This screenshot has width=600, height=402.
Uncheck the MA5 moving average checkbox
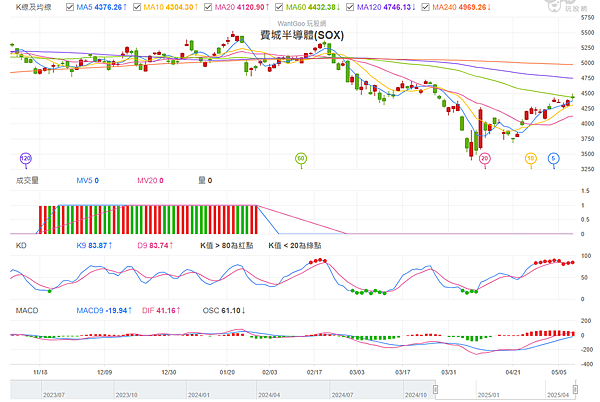click(70, 7)
